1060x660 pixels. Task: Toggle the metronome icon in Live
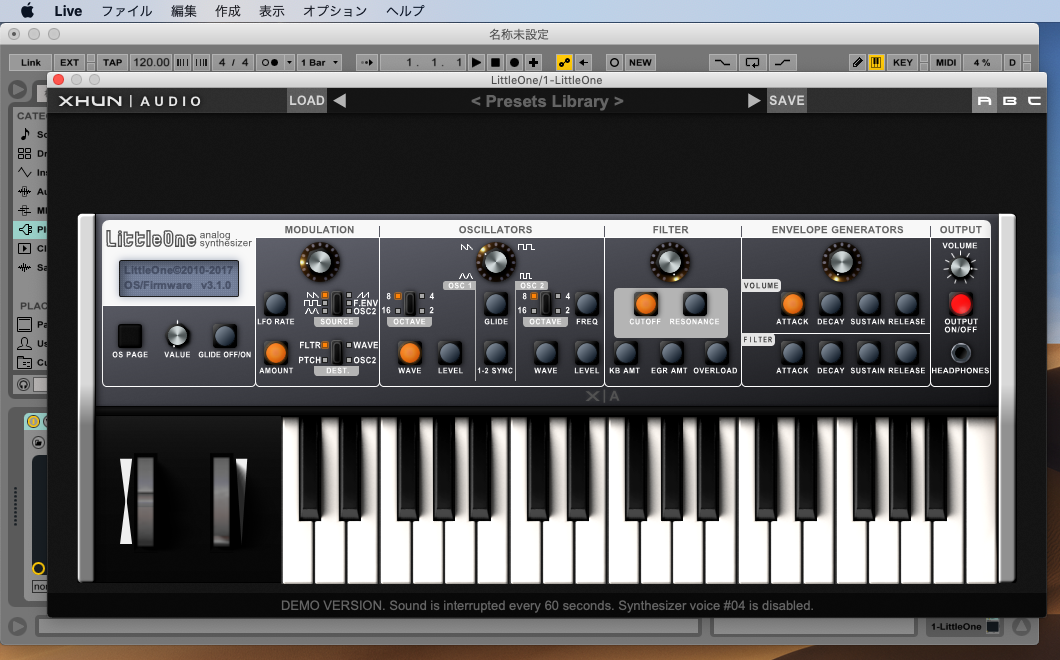tap(270, 62)
